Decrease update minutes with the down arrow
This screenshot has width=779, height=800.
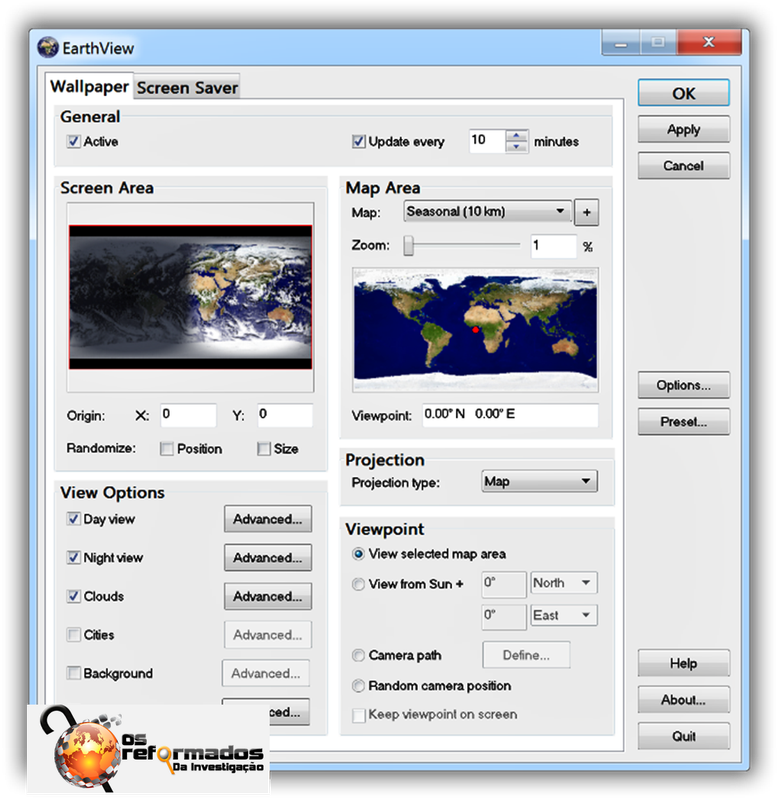(516, 146)
